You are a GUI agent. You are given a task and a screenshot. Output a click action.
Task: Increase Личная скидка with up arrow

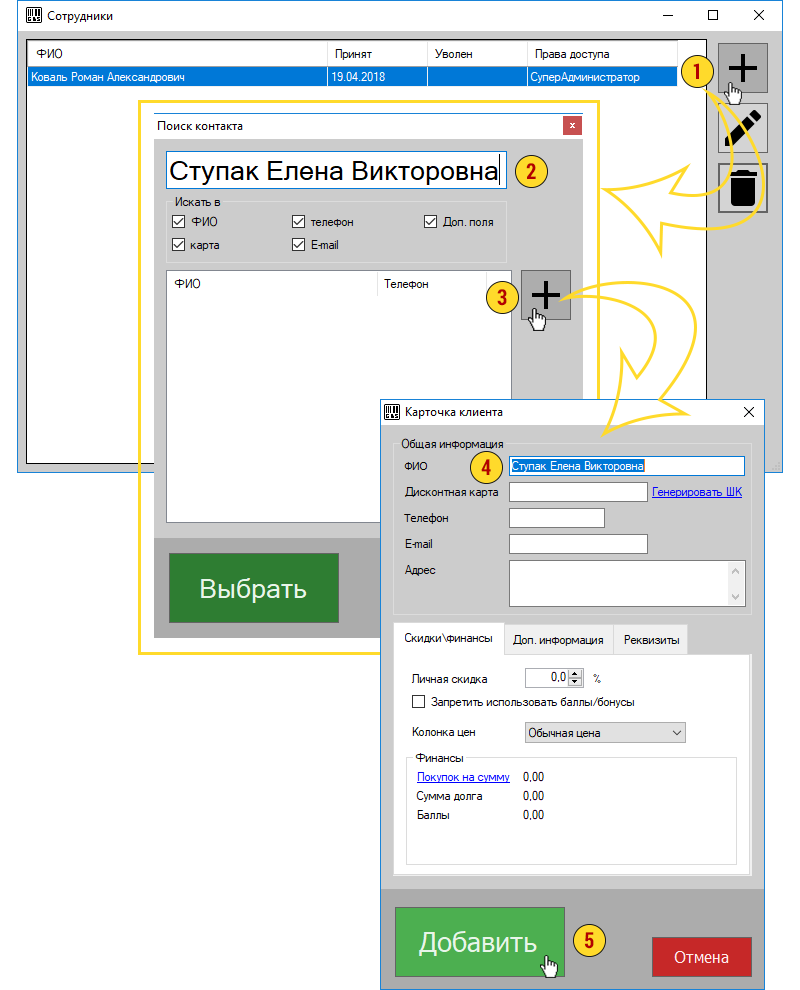(x=575, y=674)
